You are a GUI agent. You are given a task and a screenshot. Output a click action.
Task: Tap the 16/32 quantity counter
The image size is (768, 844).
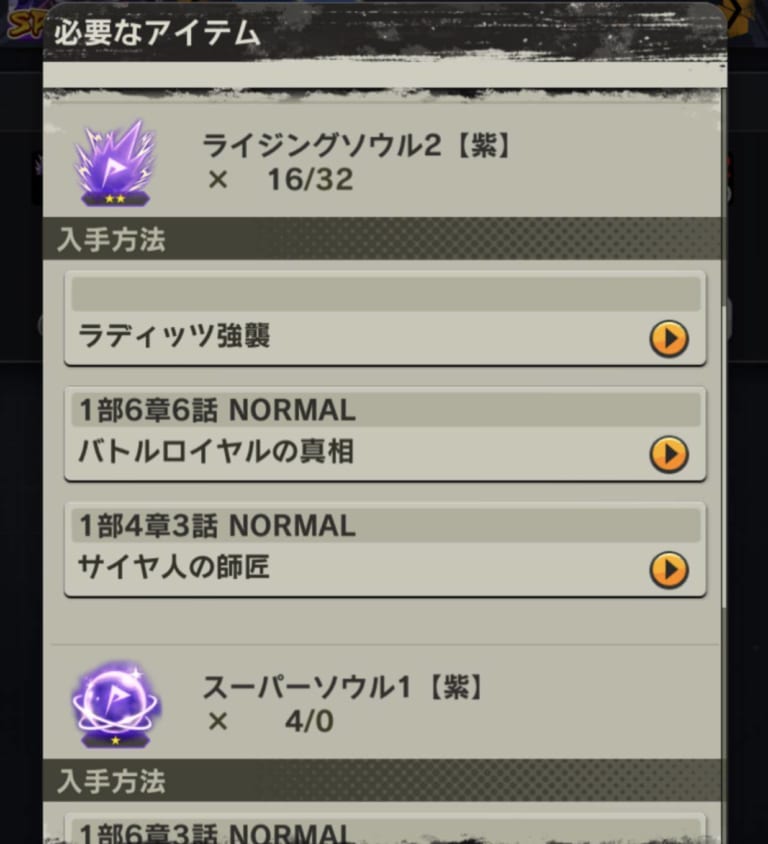(311, 180)
